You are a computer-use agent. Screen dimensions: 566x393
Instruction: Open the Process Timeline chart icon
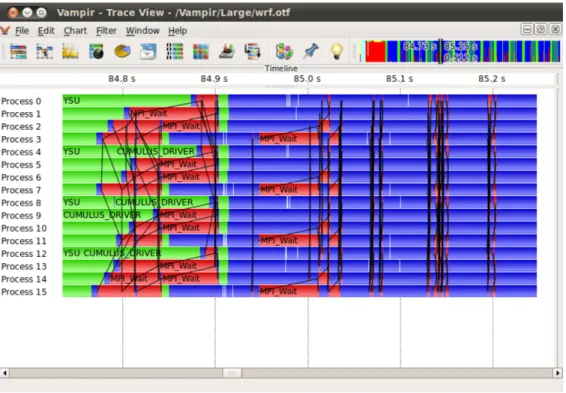44,52
